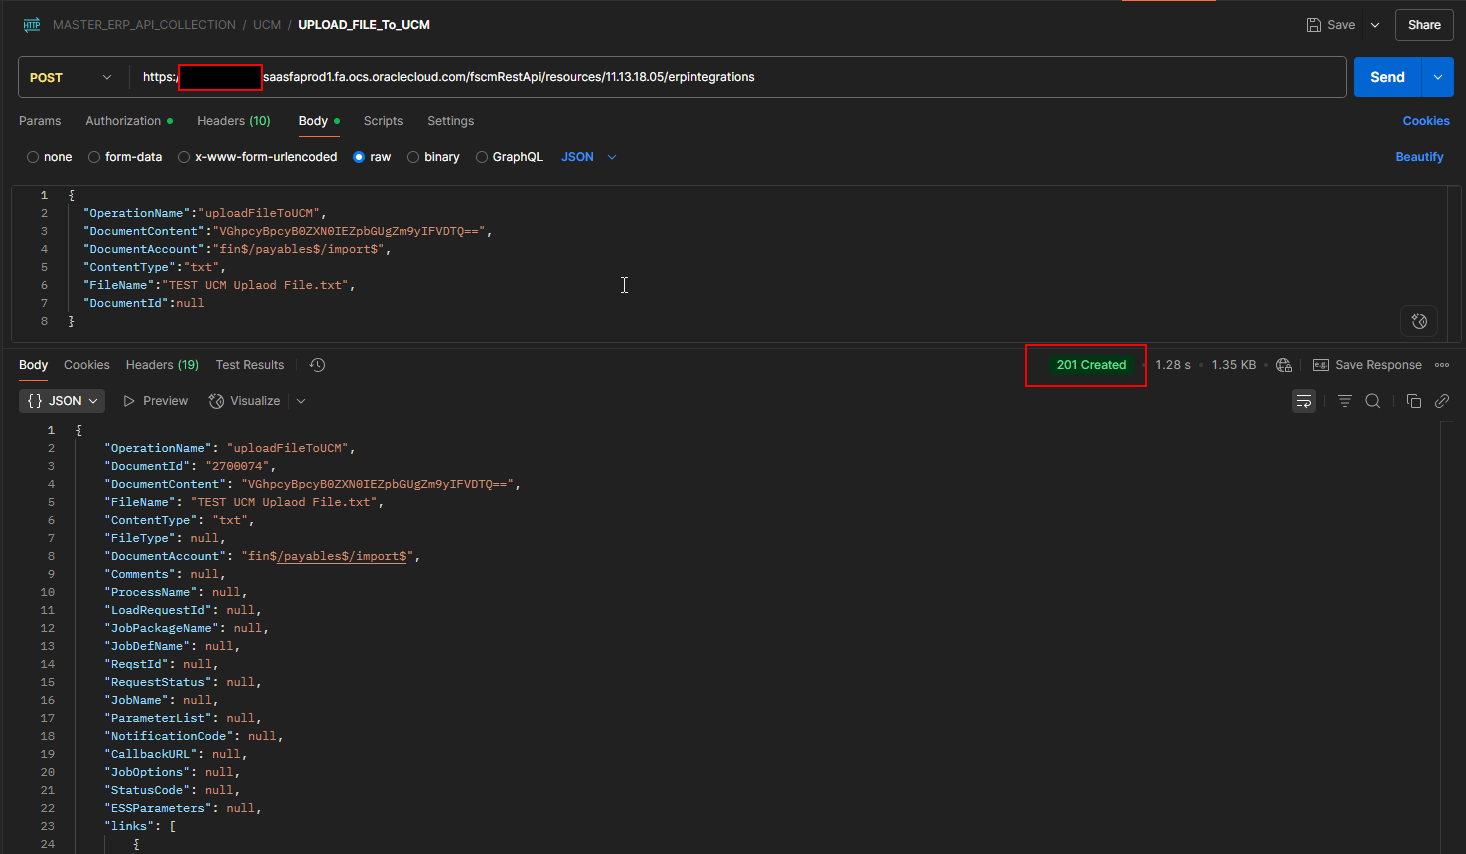Select the binary body radio option
1466x854 pixels.
click(413, 157)
